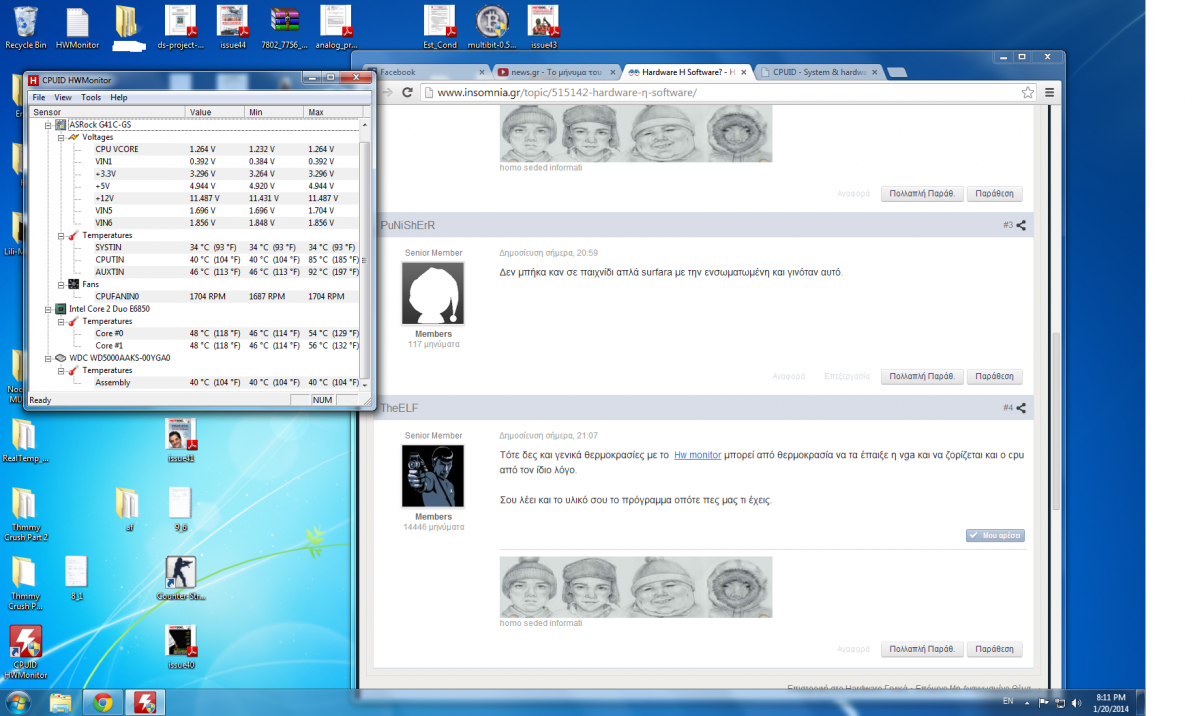Viewport: 1200px width, 716px height.
Task: Collapse the Temperatures node under Intel Core 2 Duo
Action: tap(60, 321)
